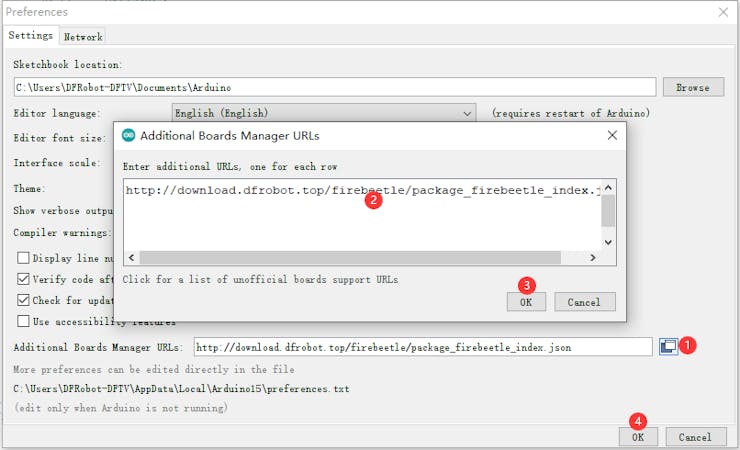Click the Additional Boards Manager URLs input field

423,347
